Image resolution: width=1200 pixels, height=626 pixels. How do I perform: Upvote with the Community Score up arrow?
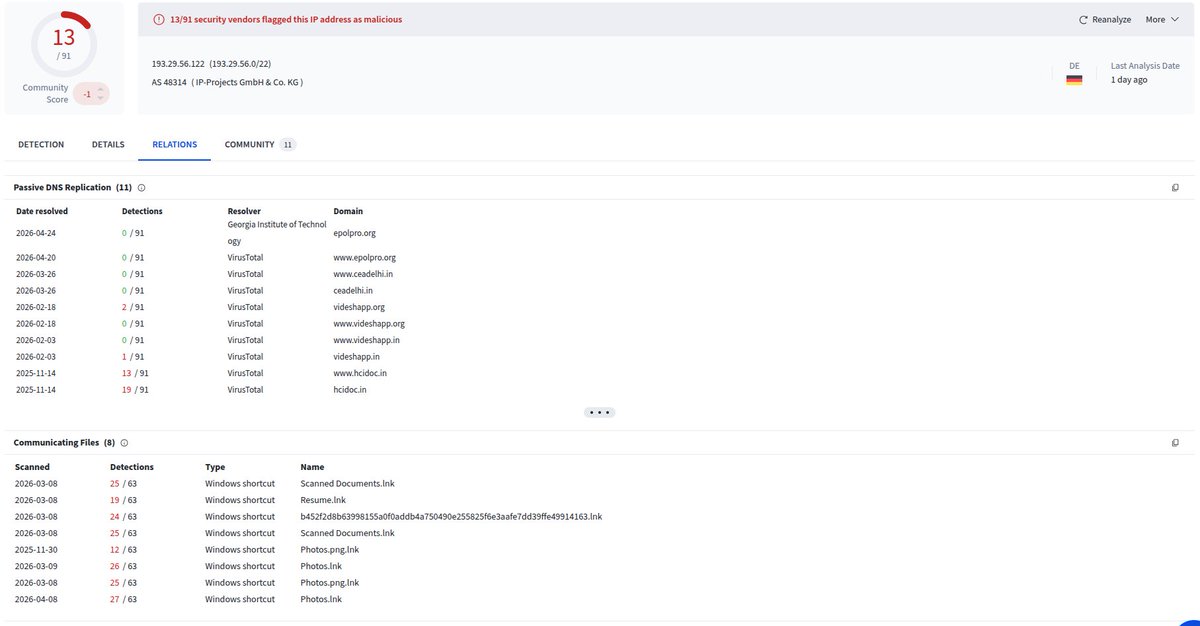[x=100, y=89]
